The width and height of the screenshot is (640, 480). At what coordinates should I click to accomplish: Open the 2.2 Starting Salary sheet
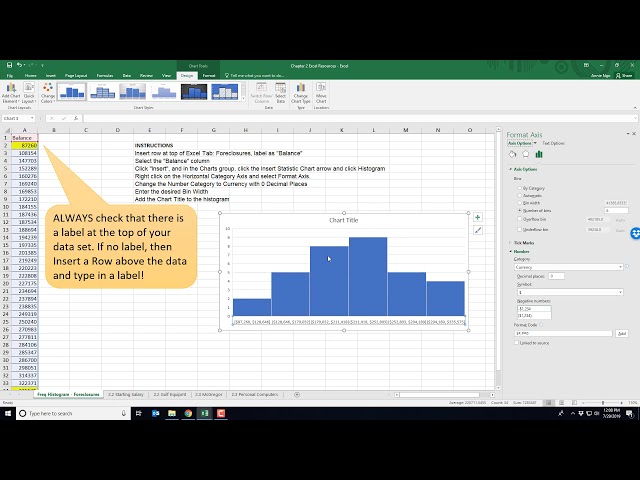pos(126,394)
